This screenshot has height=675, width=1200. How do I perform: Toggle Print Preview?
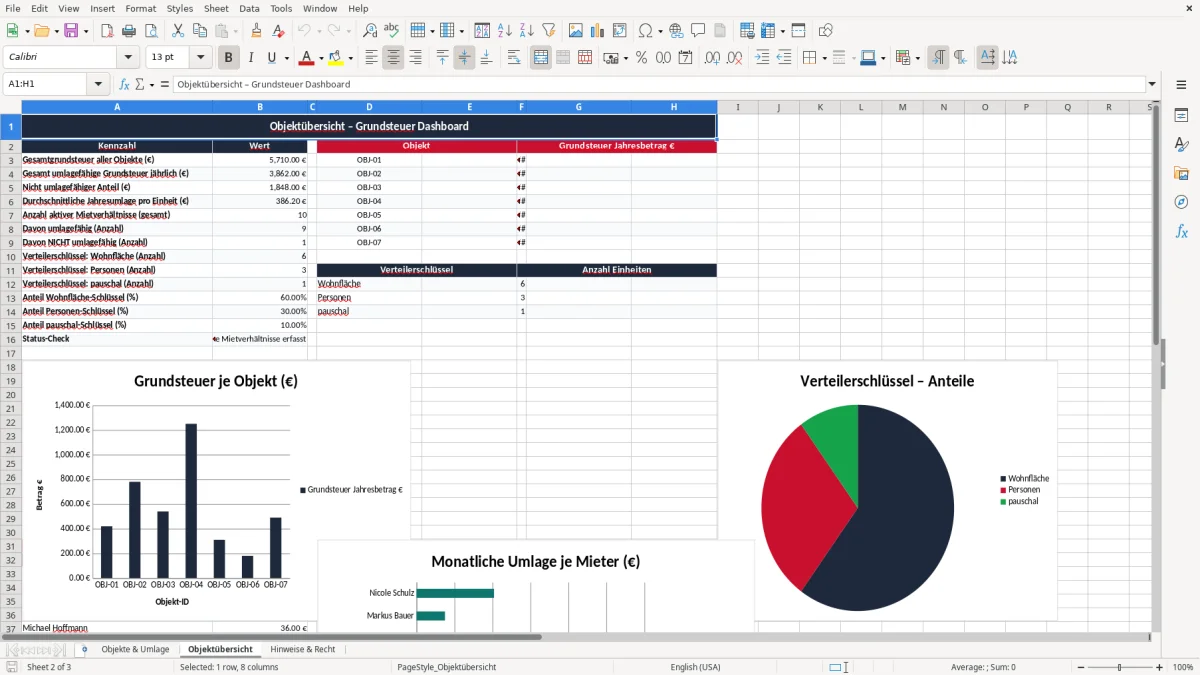pyautogui.click(x=149, y=31)
